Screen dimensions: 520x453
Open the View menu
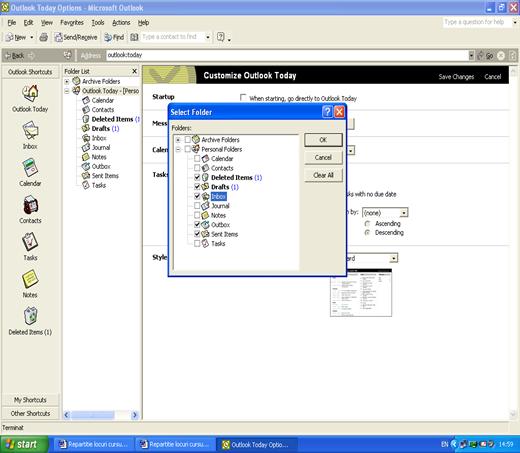pos(47,23)
